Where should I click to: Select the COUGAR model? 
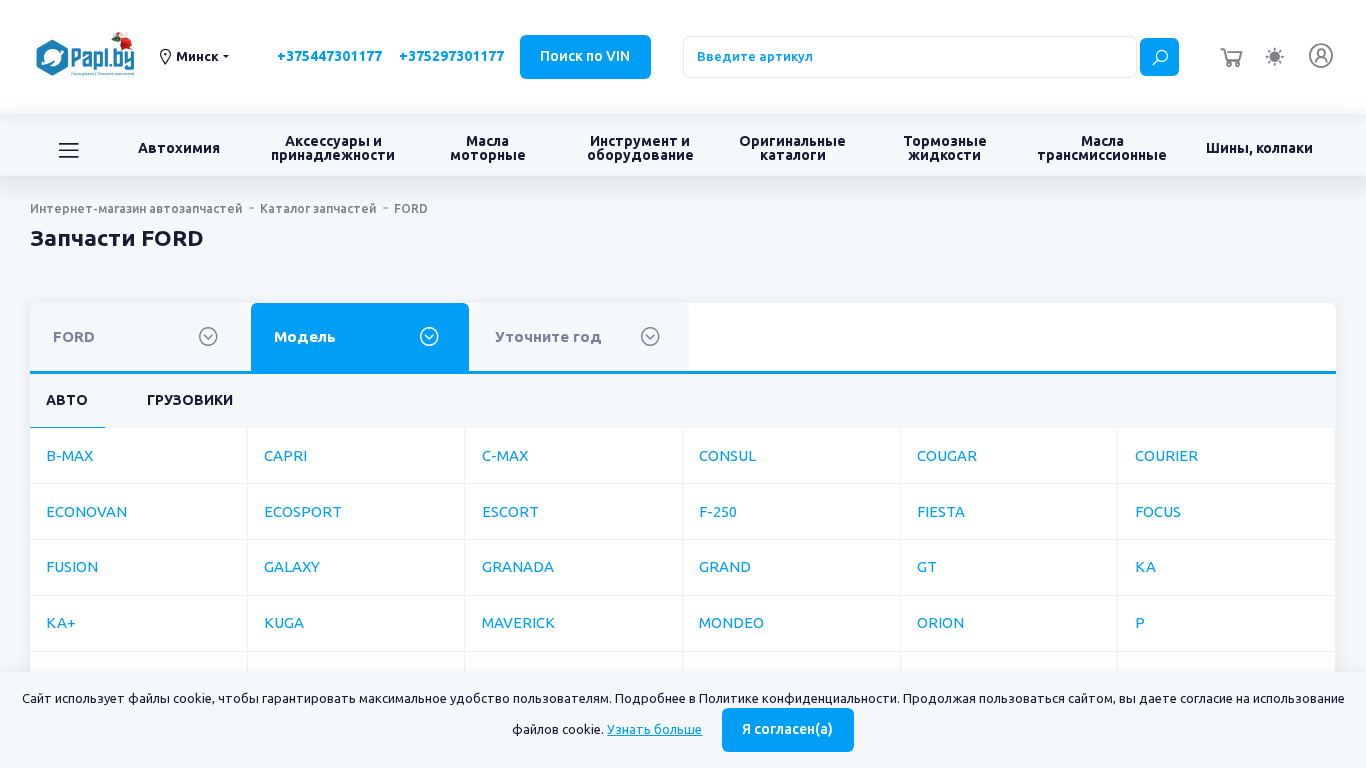point(947,456)
